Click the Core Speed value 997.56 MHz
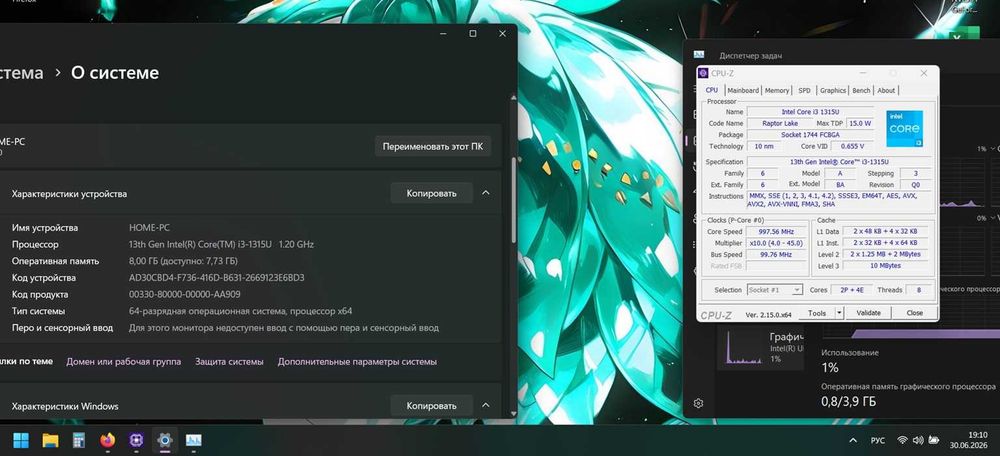 pos(774,232)
